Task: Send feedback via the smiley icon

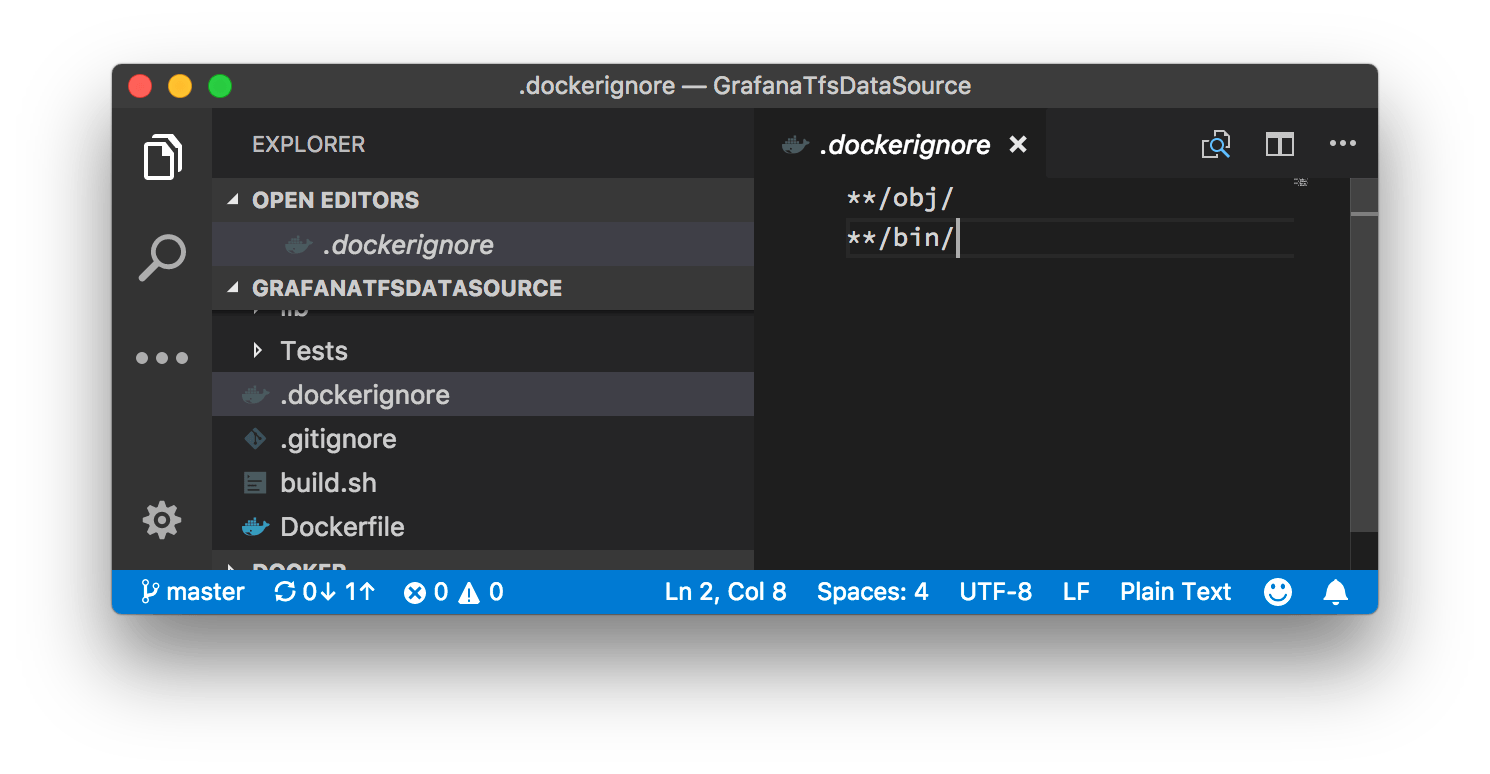Action: coord(1277,591)
